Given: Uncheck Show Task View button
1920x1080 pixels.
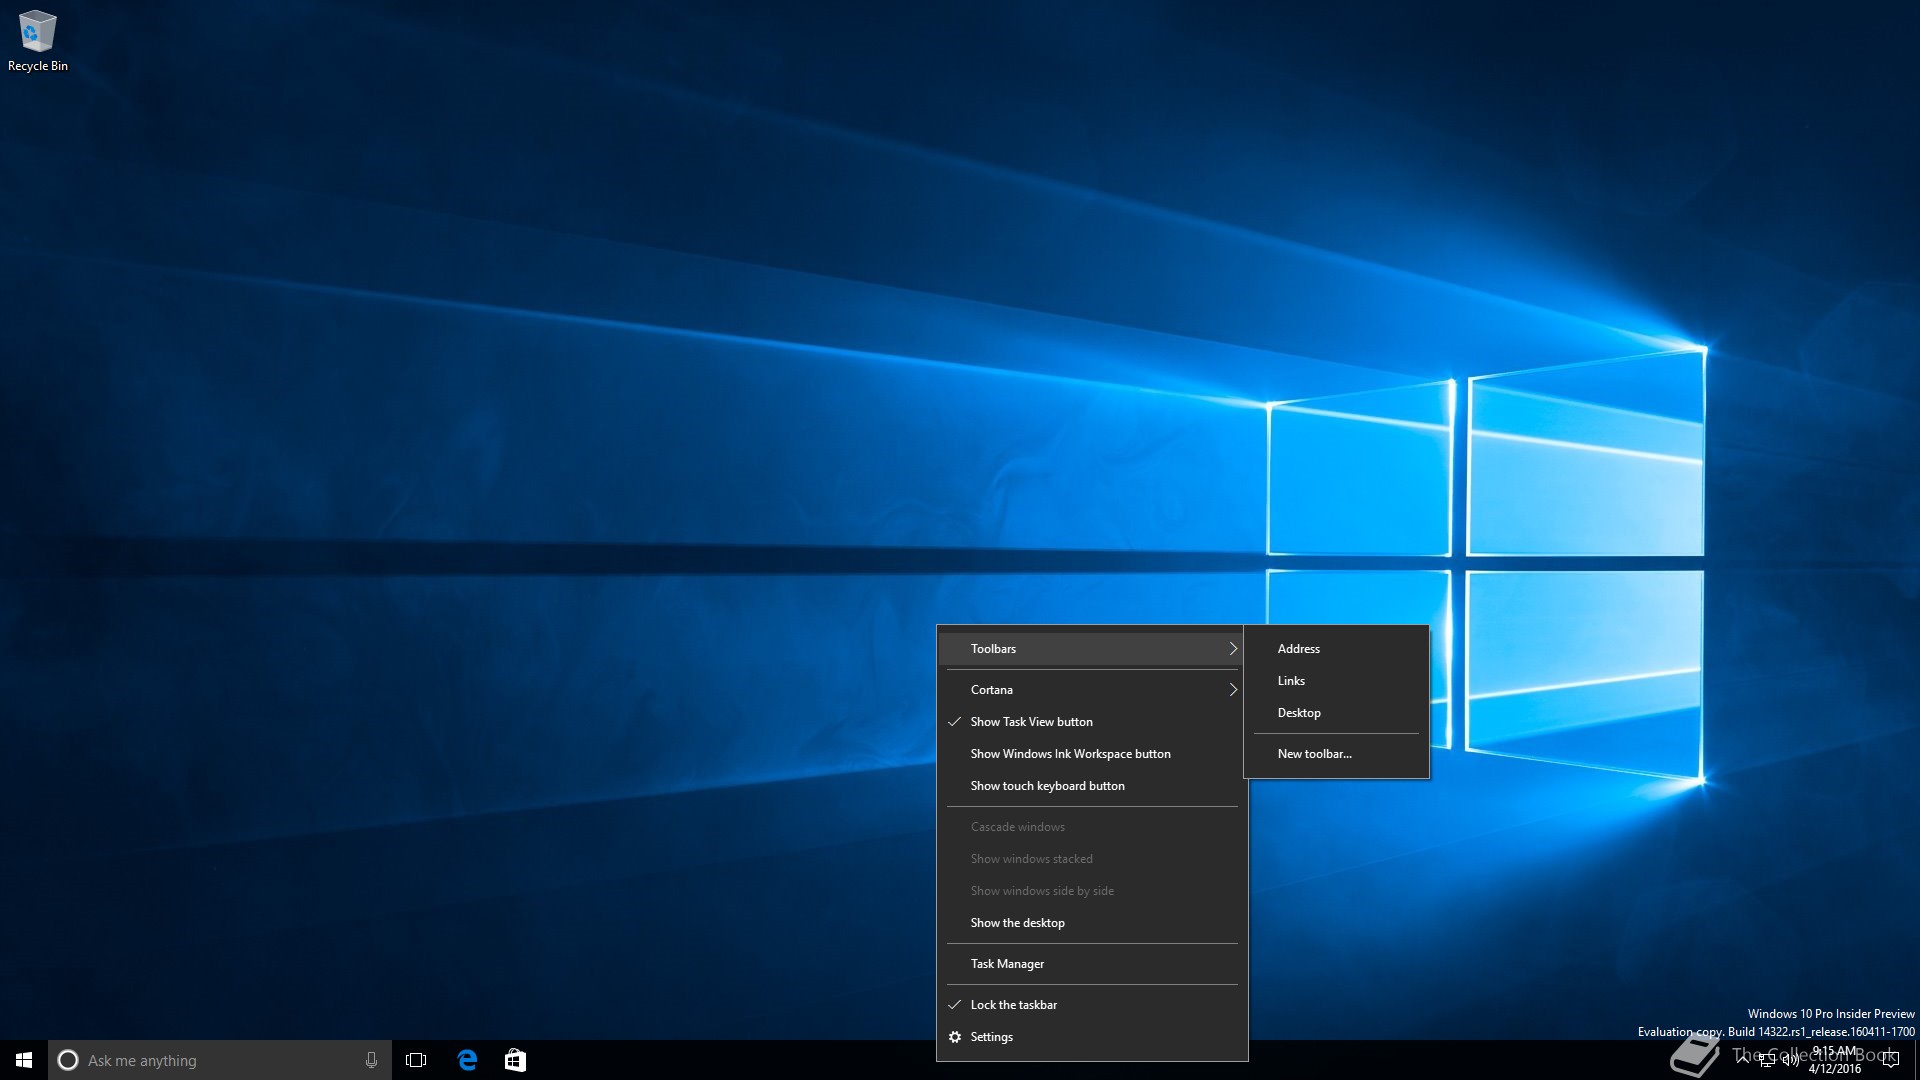Looking at the screenshot, I should coord(1092,722).
